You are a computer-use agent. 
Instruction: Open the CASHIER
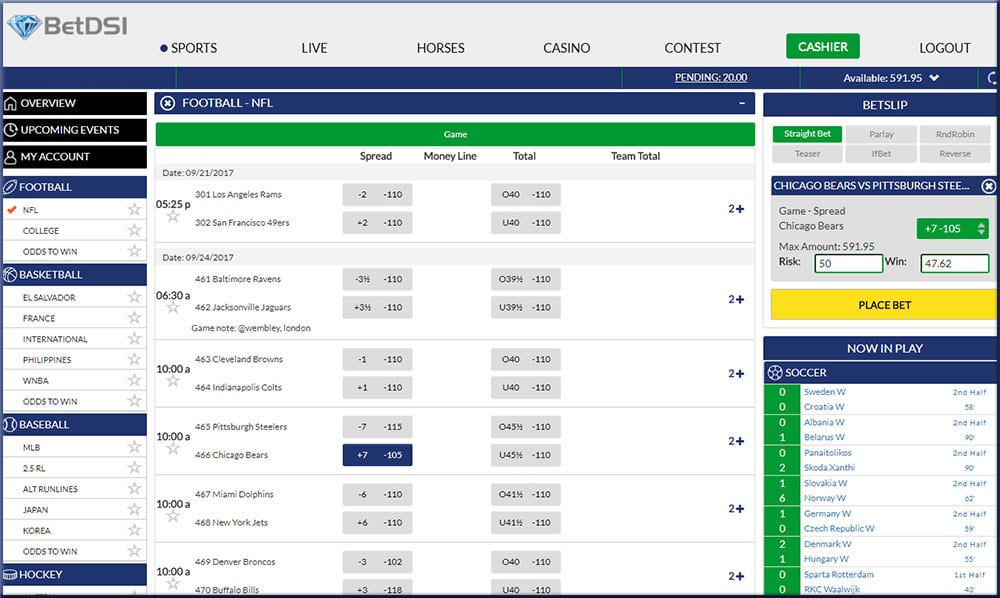[x=823, y=47]
